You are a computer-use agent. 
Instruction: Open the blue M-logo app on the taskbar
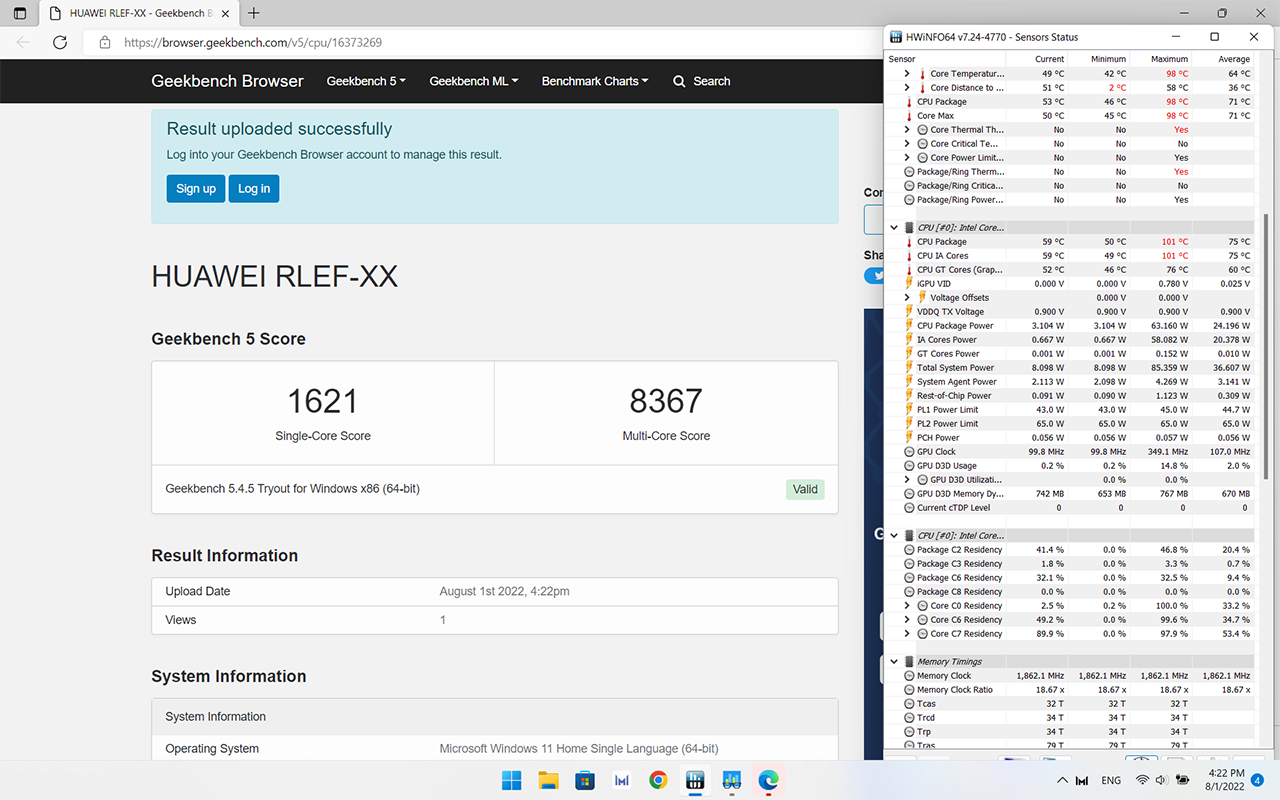621,780
